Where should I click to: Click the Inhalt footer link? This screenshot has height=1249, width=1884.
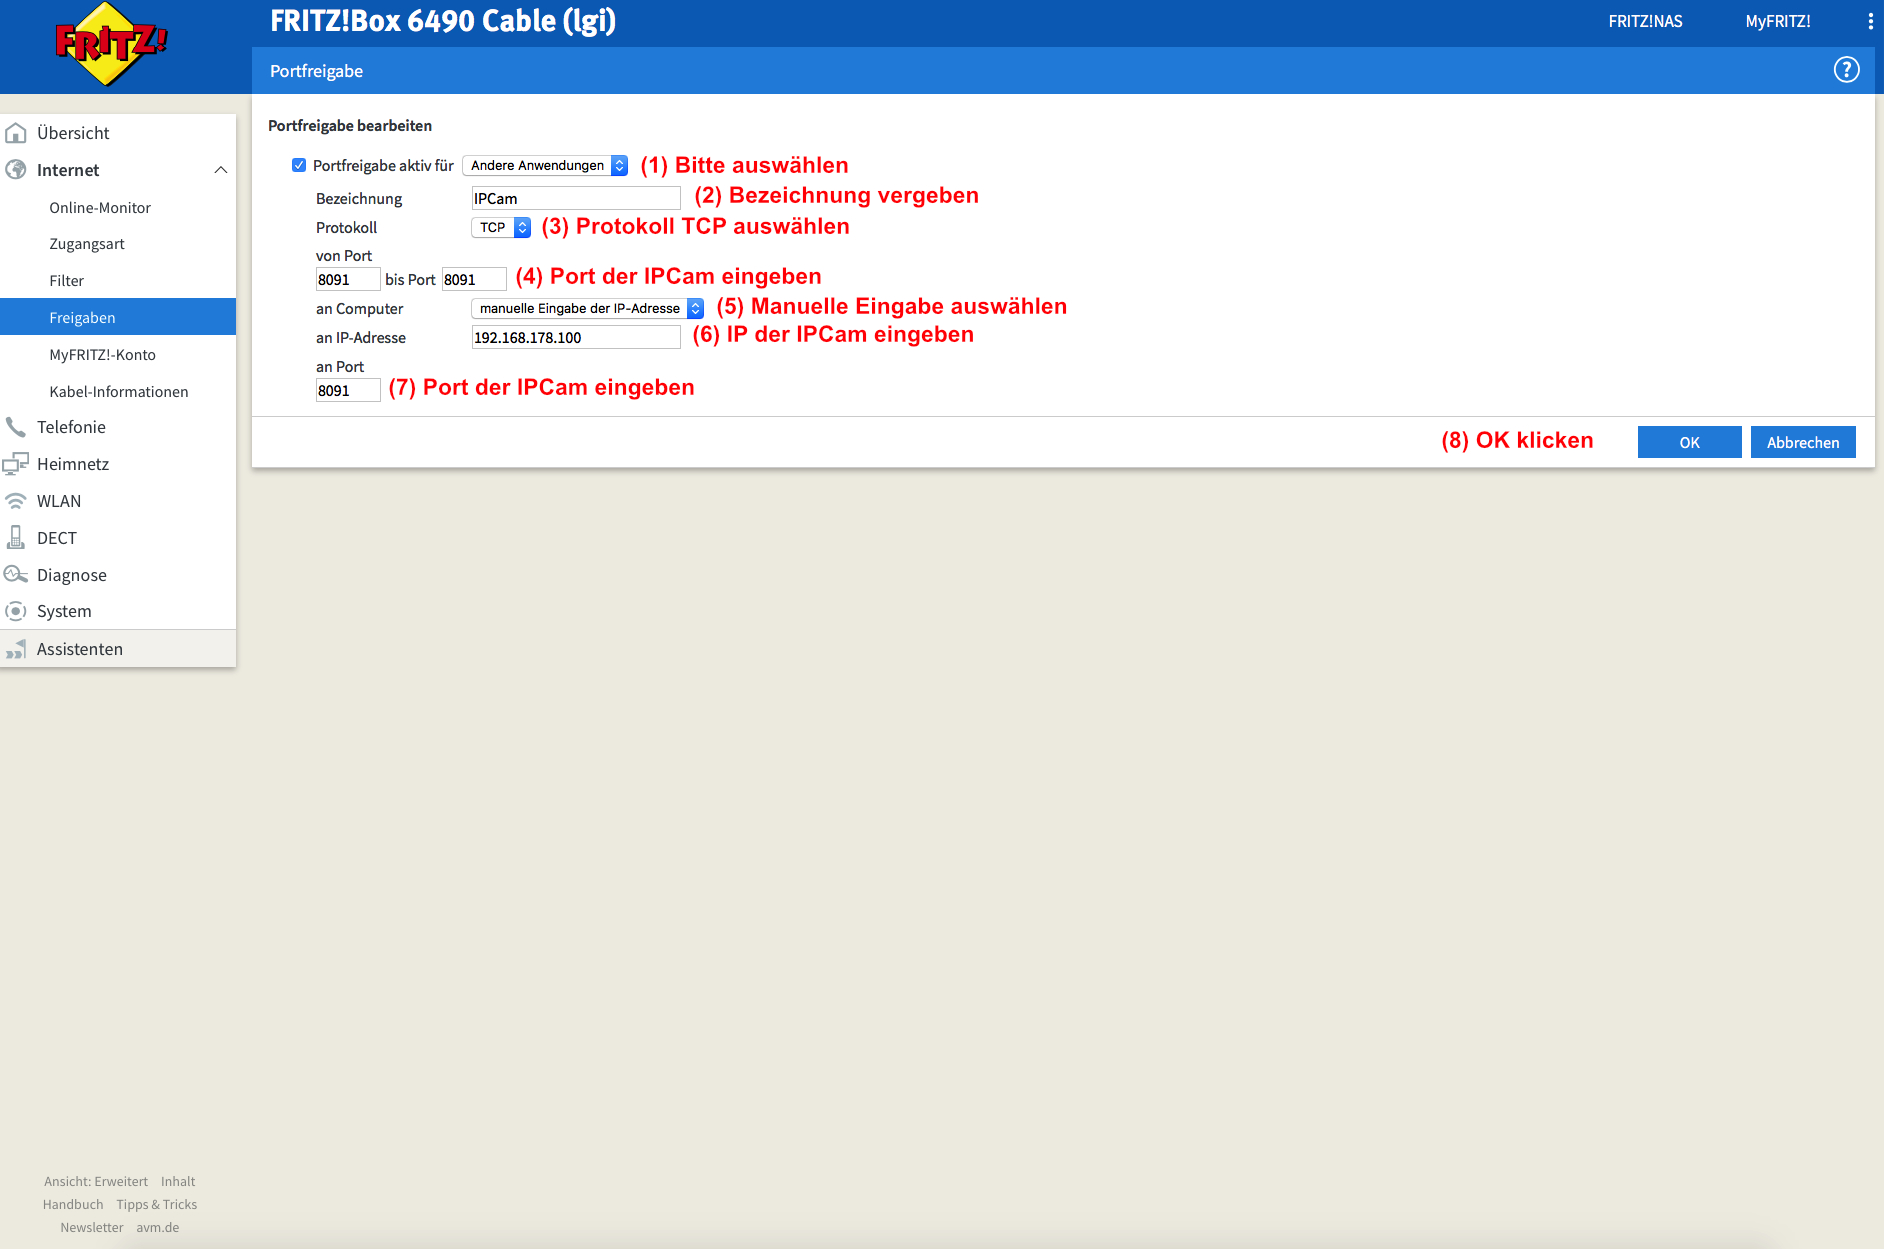click(178, 1181)
